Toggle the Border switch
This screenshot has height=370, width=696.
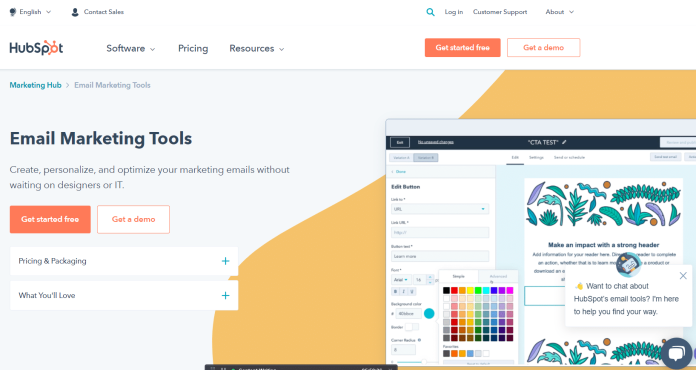coord(412,327)
